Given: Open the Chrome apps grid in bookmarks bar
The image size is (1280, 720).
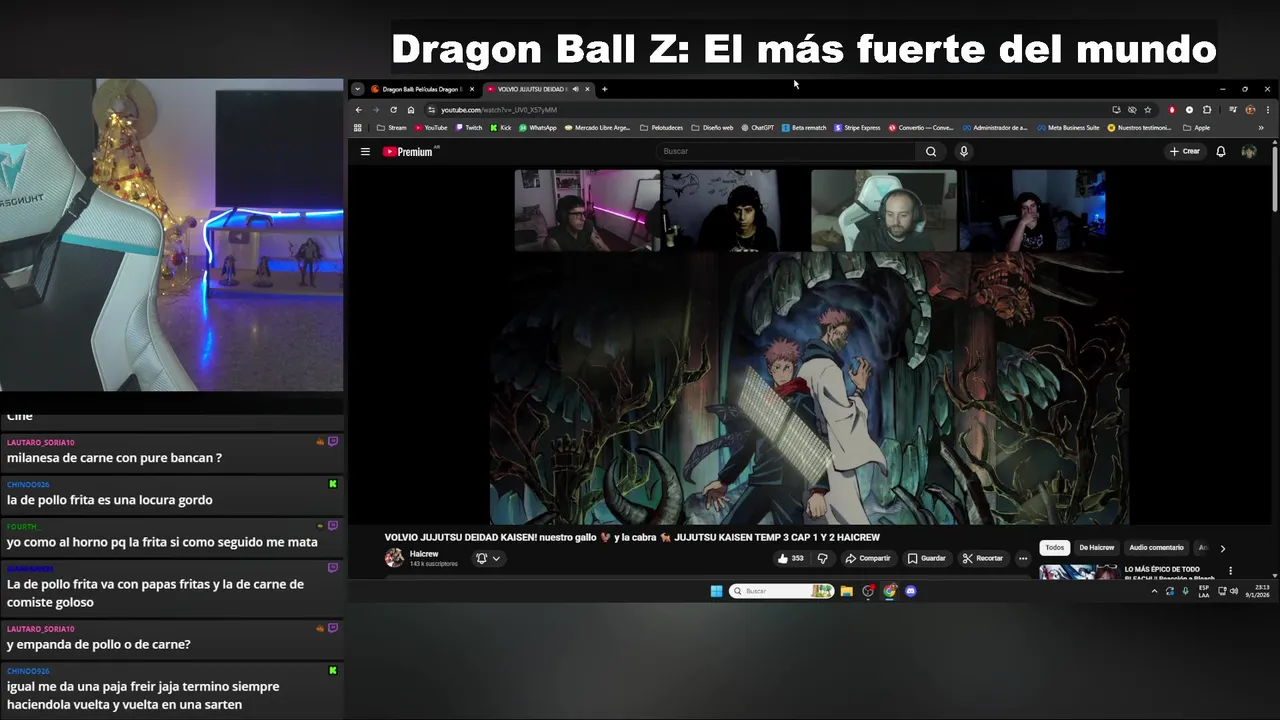Looking at the screenshot, I should pos(357,128).
